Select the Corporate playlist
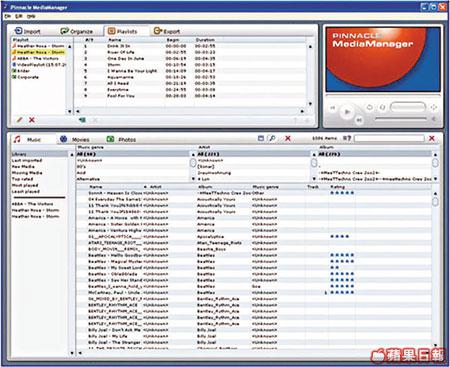The image size is (450, 367). click(x=26, y=77)
